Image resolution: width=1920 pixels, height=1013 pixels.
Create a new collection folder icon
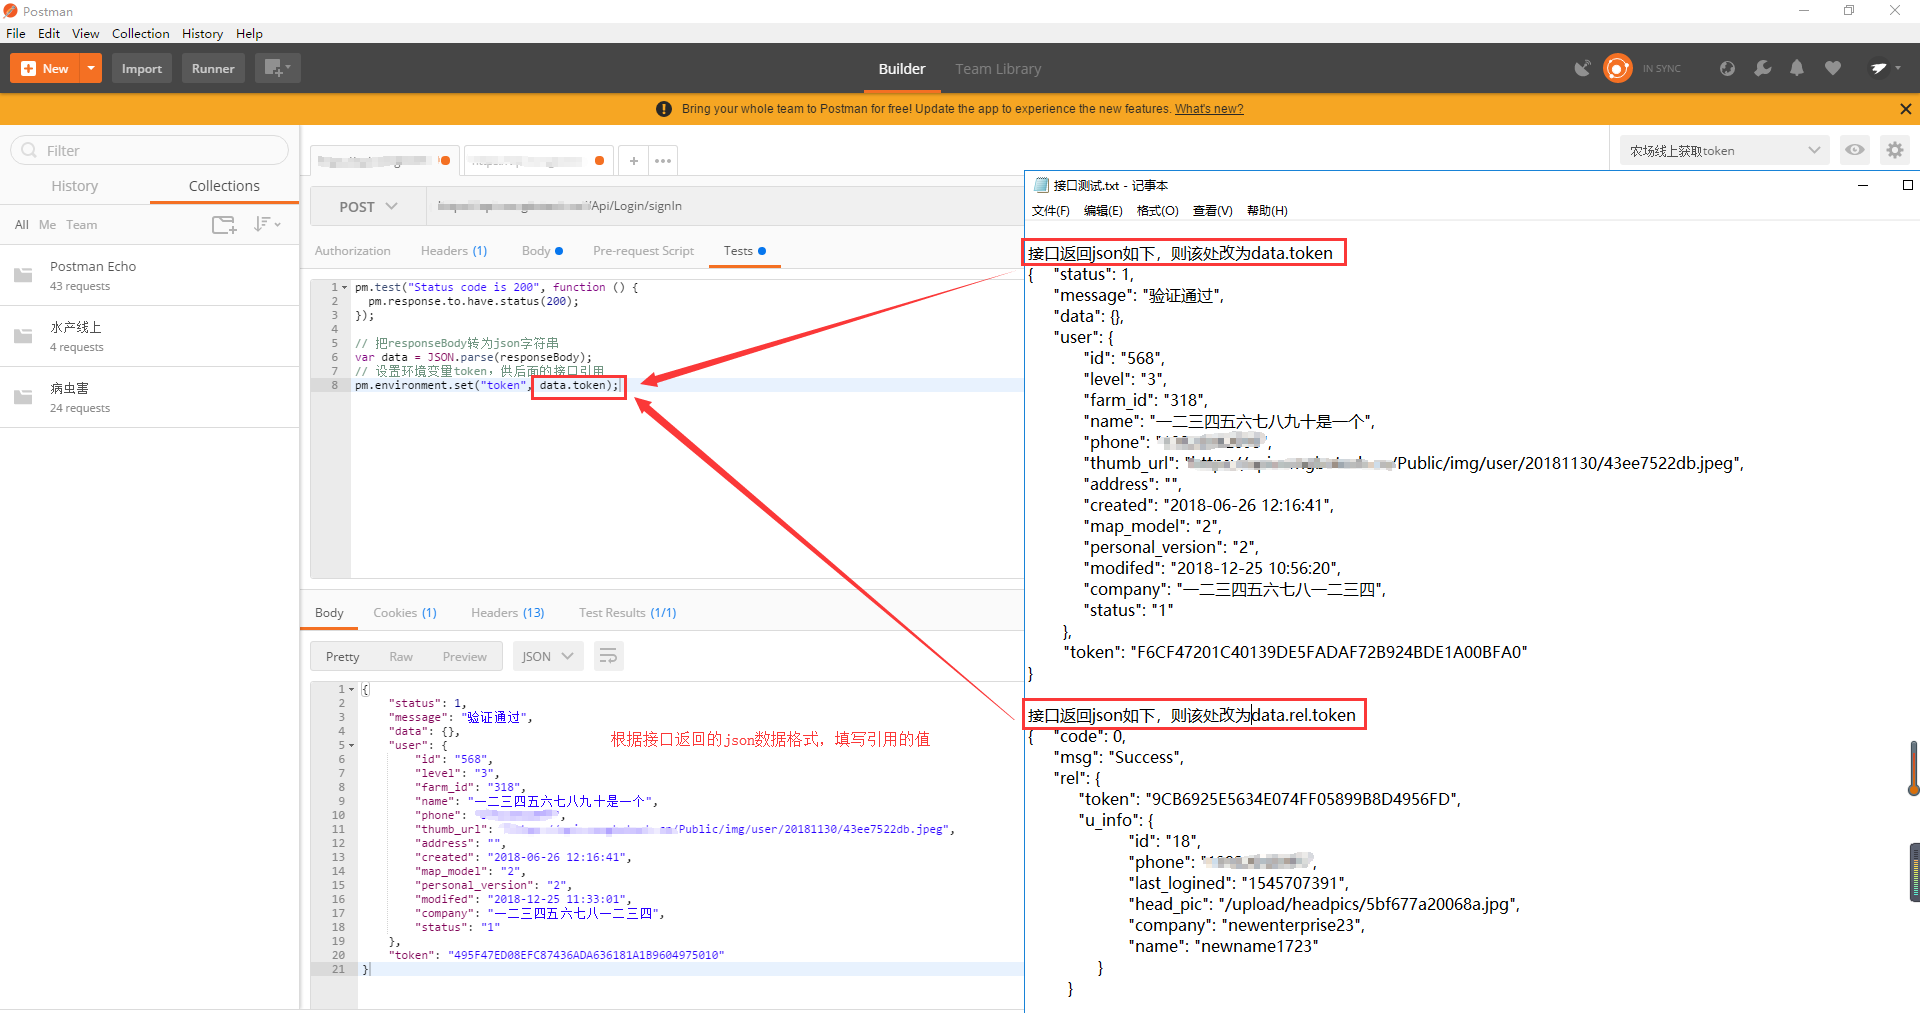(x=224, y=225)
